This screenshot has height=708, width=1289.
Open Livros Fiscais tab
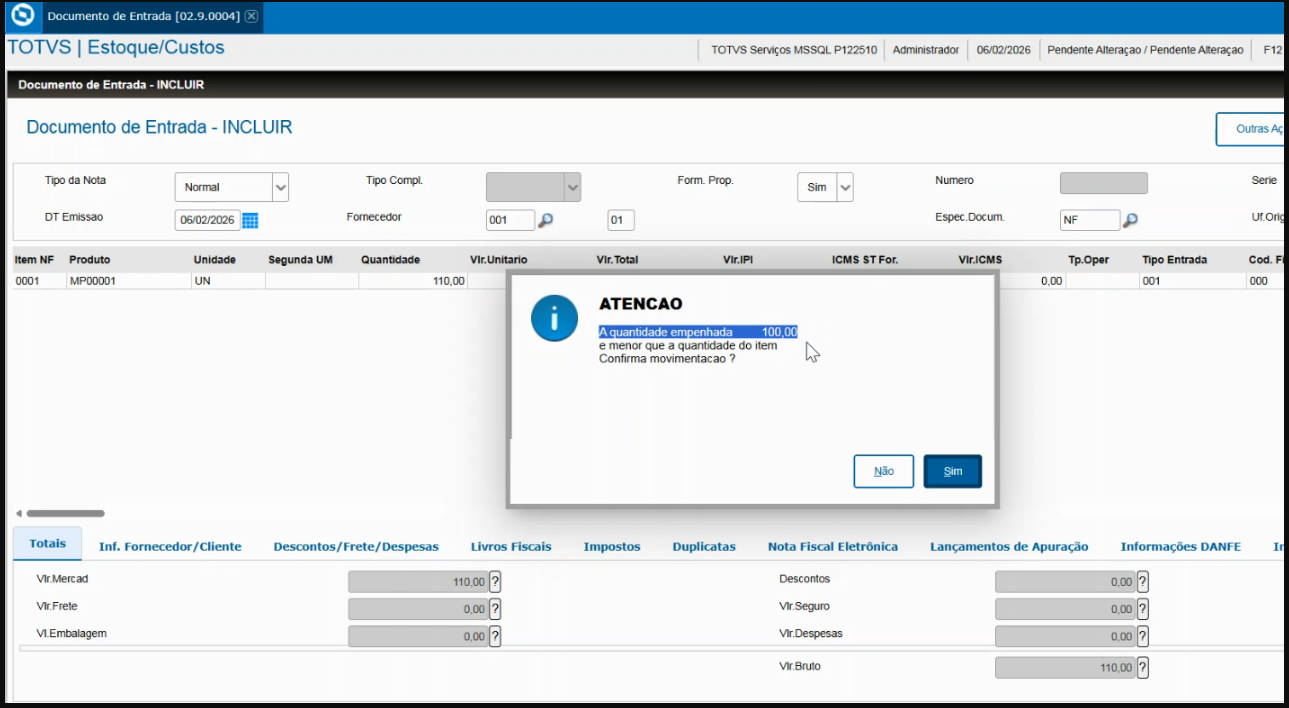[x=511, y=546]
